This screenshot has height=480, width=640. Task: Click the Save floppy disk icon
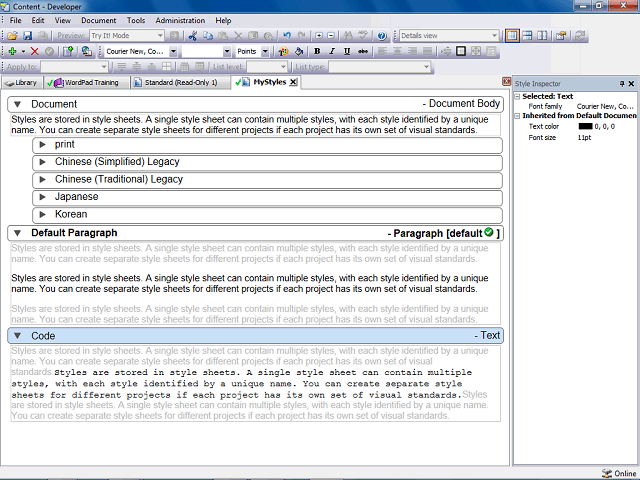pos(27,36)
